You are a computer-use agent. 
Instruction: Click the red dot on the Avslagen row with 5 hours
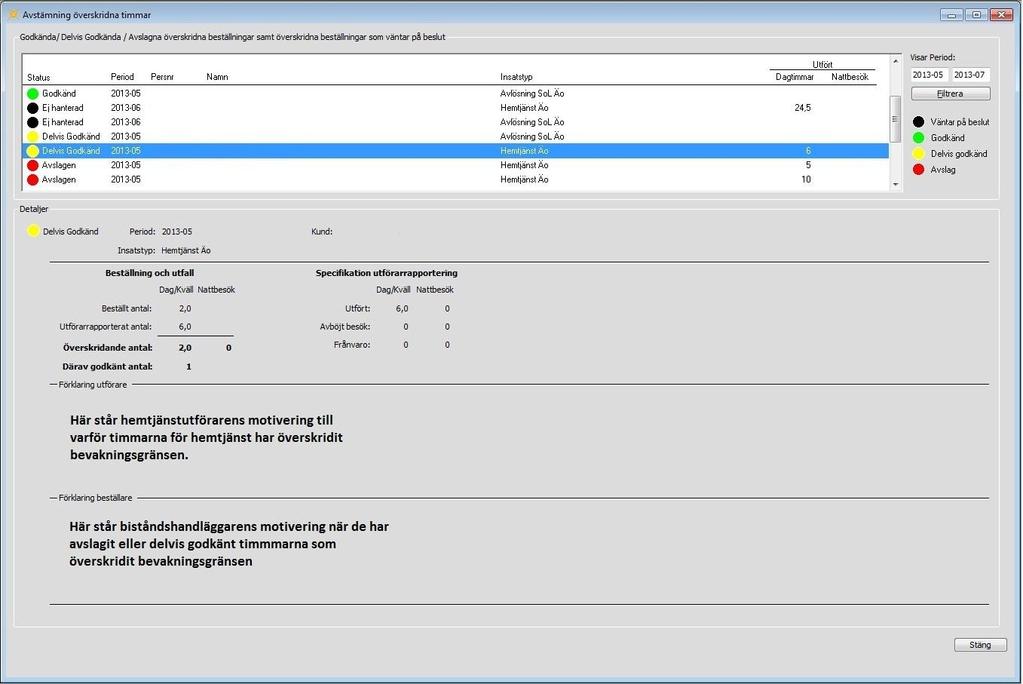click(33, 166)
